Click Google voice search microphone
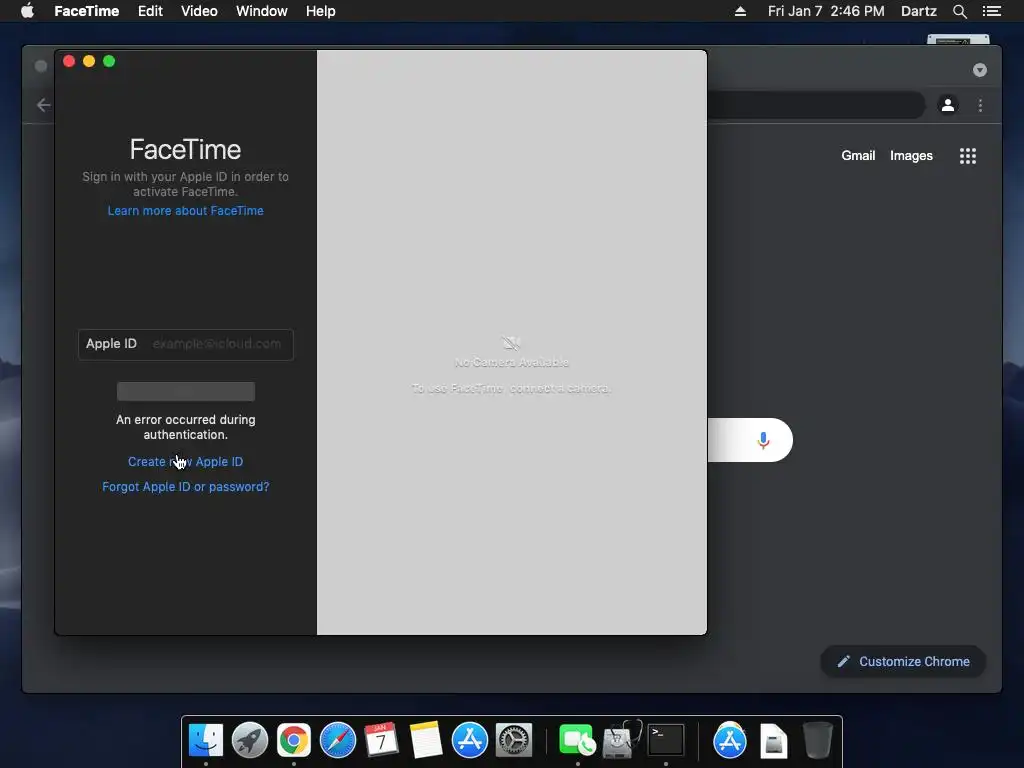Image resolution: width=1024 pixels, height=768 pixels. (763, 440)
